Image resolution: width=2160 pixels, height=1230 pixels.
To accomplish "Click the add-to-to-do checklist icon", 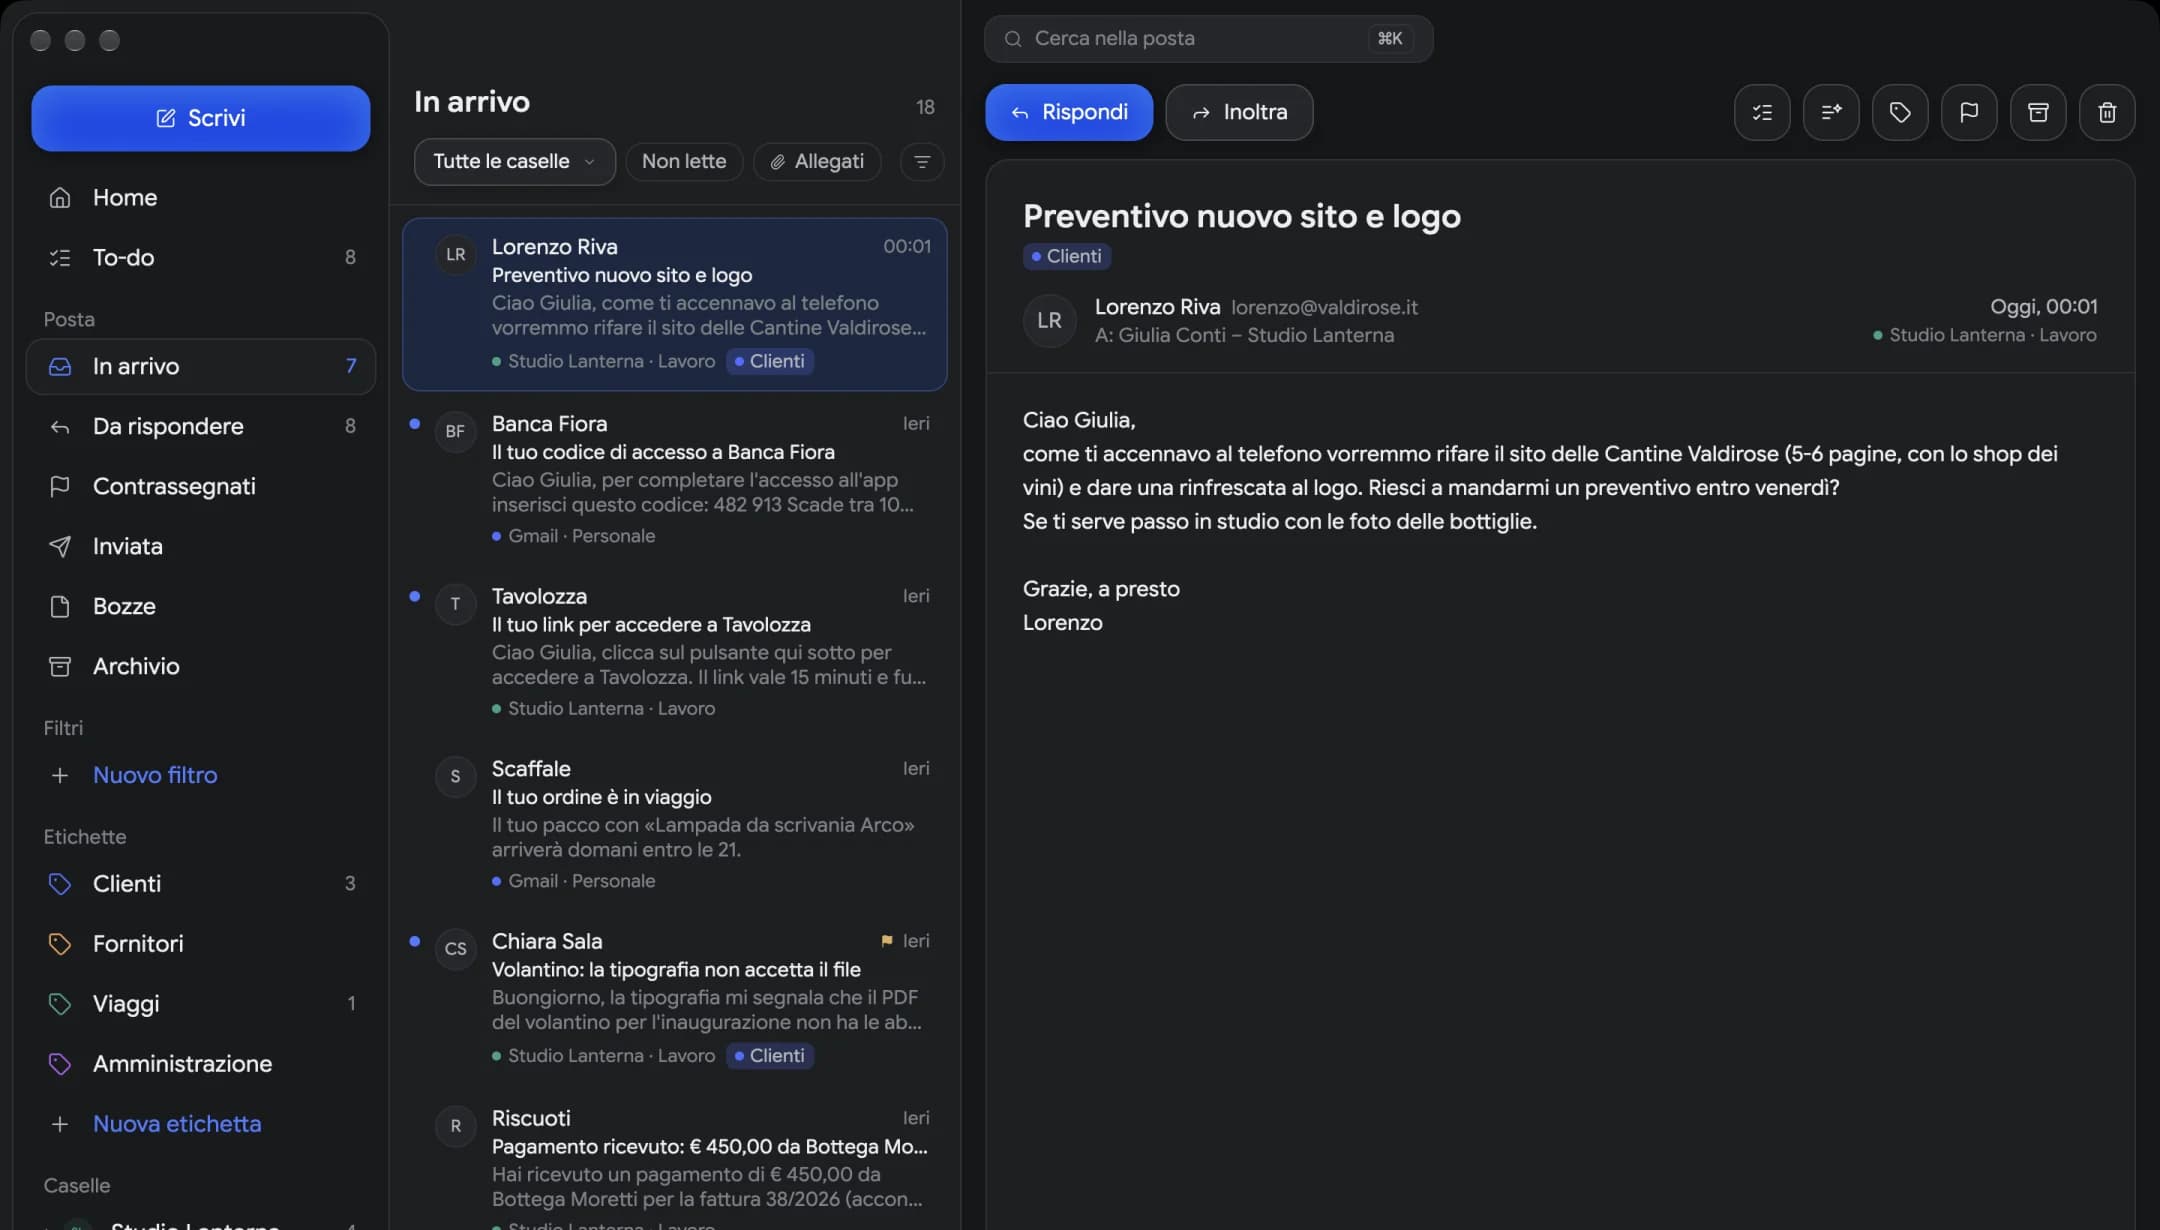I will [x=1761, y=112].
